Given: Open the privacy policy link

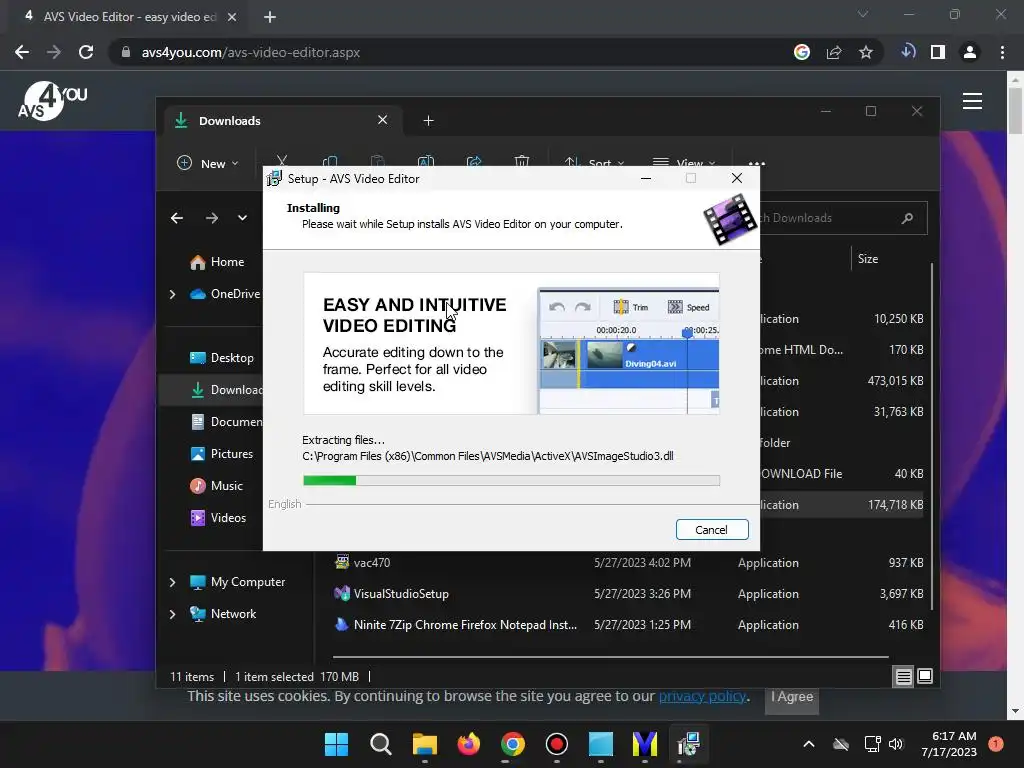Looking at the screenshot, I should [x=702, y=696].
